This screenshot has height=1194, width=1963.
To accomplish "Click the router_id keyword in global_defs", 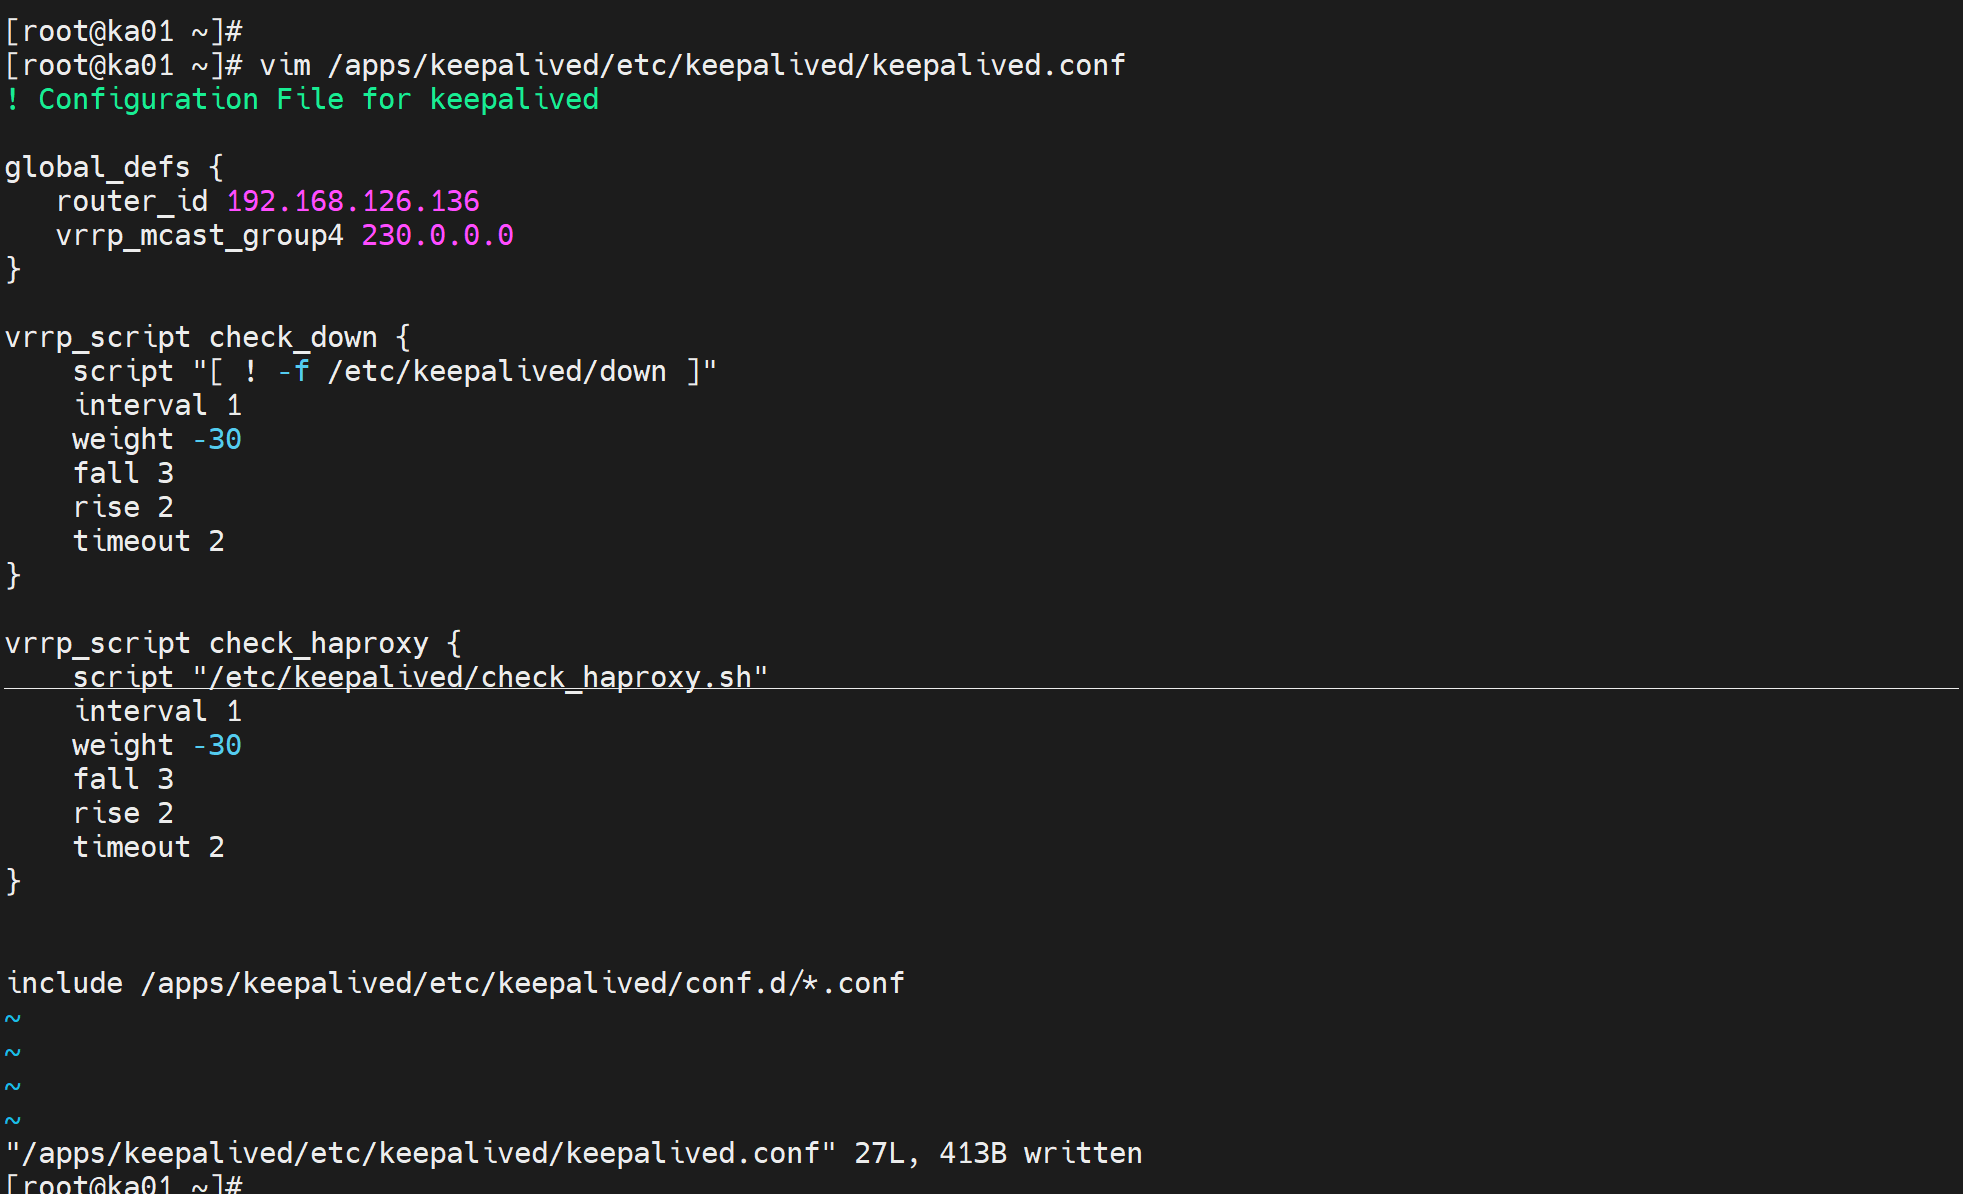I will [x=131, y=201].
